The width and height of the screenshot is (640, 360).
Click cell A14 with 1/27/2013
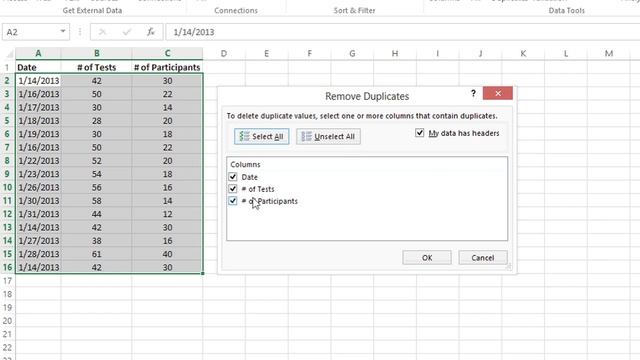tap(38, 241)
